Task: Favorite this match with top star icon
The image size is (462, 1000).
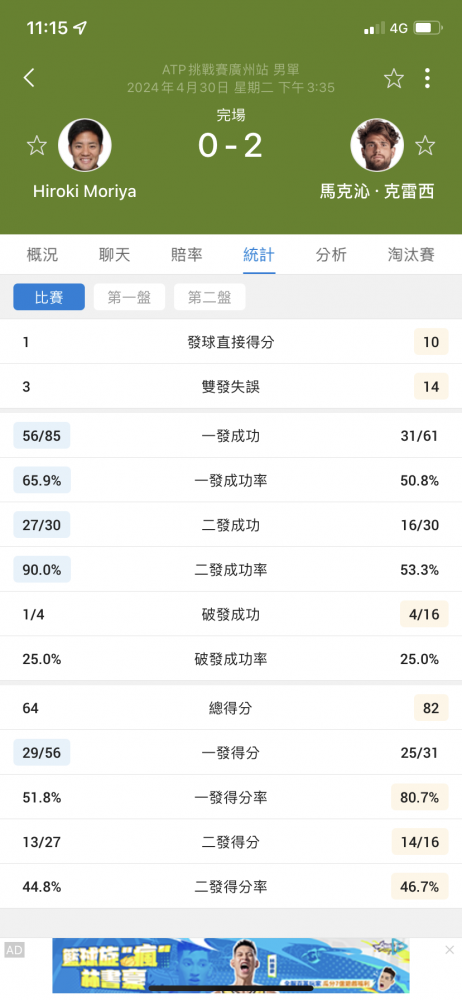Action: (394, 78)
